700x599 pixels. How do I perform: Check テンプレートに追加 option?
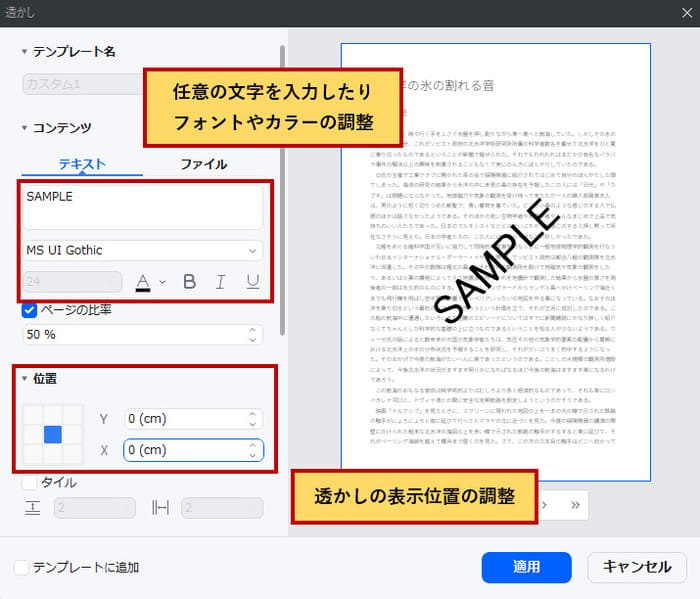pos(22,567)
